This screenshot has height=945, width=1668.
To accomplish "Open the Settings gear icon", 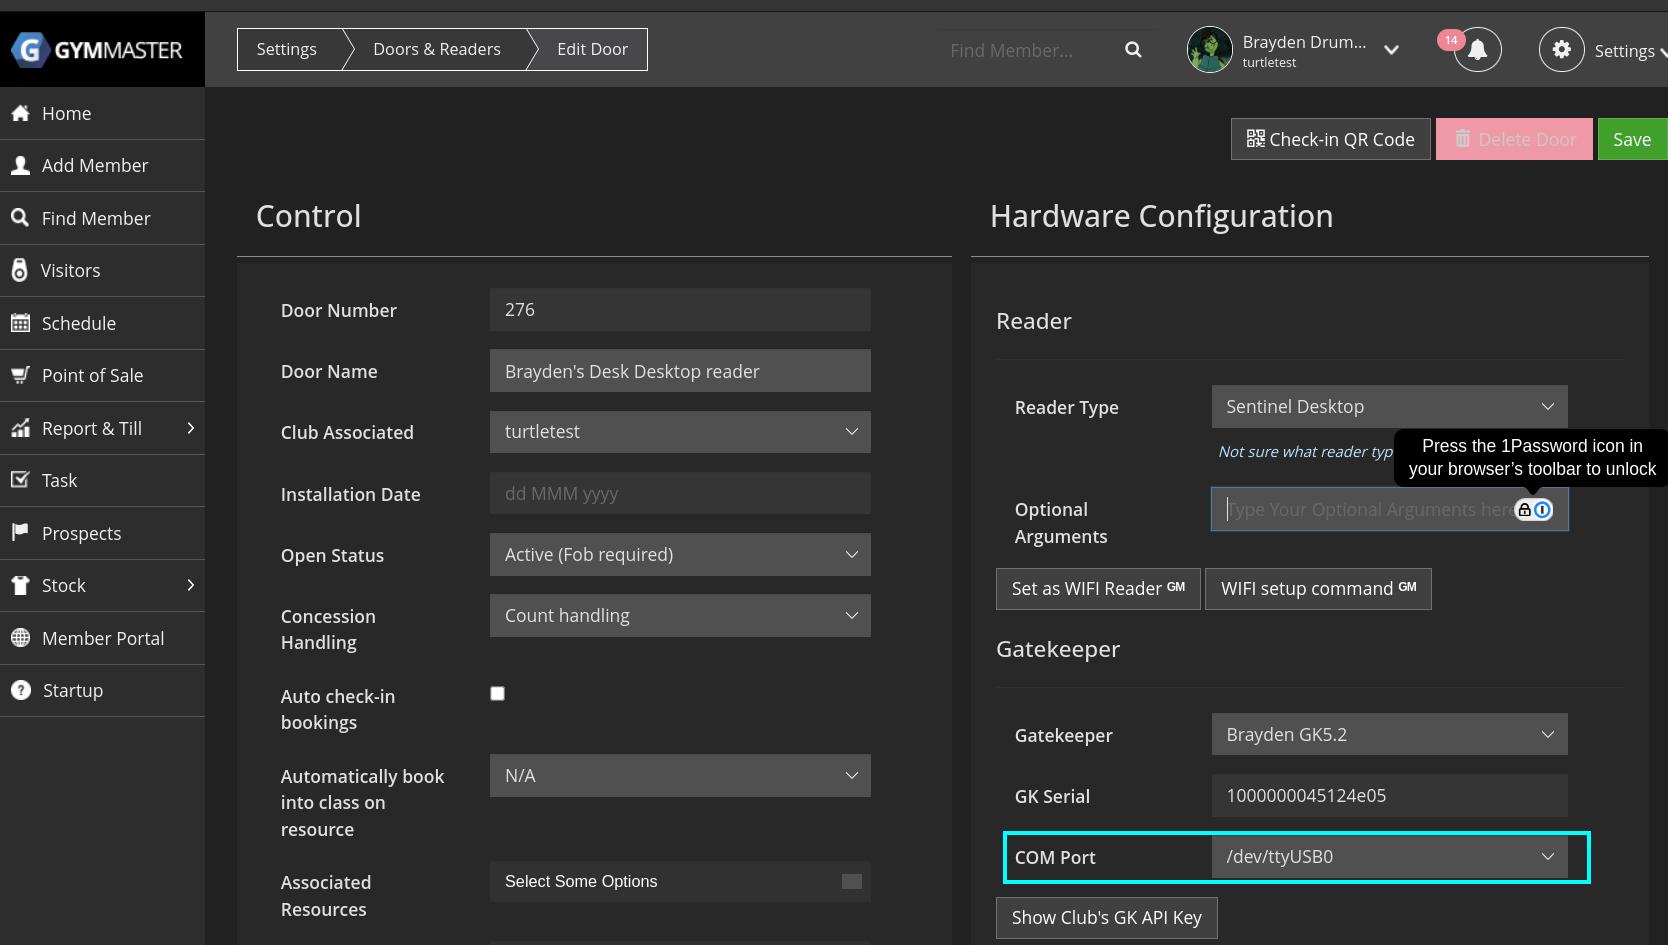I will pyautogui.click(x=1561, y=50).
